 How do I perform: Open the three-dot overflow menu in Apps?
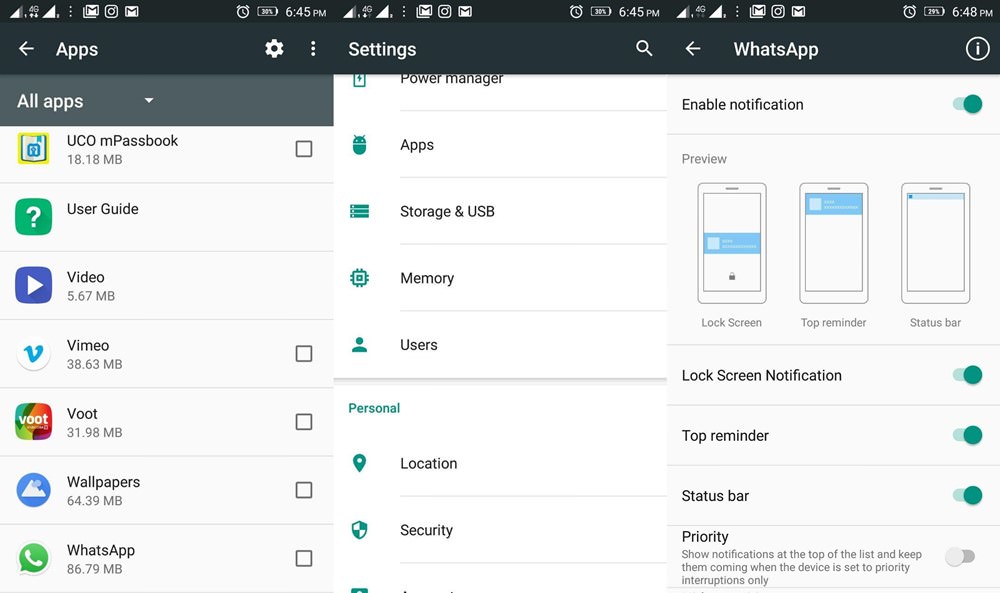312,48
